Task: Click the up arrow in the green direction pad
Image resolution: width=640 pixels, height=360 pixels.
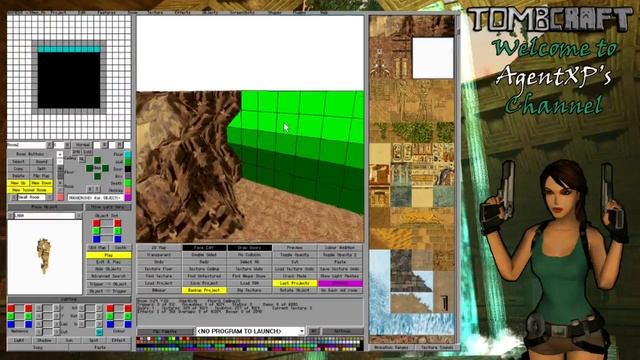Action: (x=97, y=160)
